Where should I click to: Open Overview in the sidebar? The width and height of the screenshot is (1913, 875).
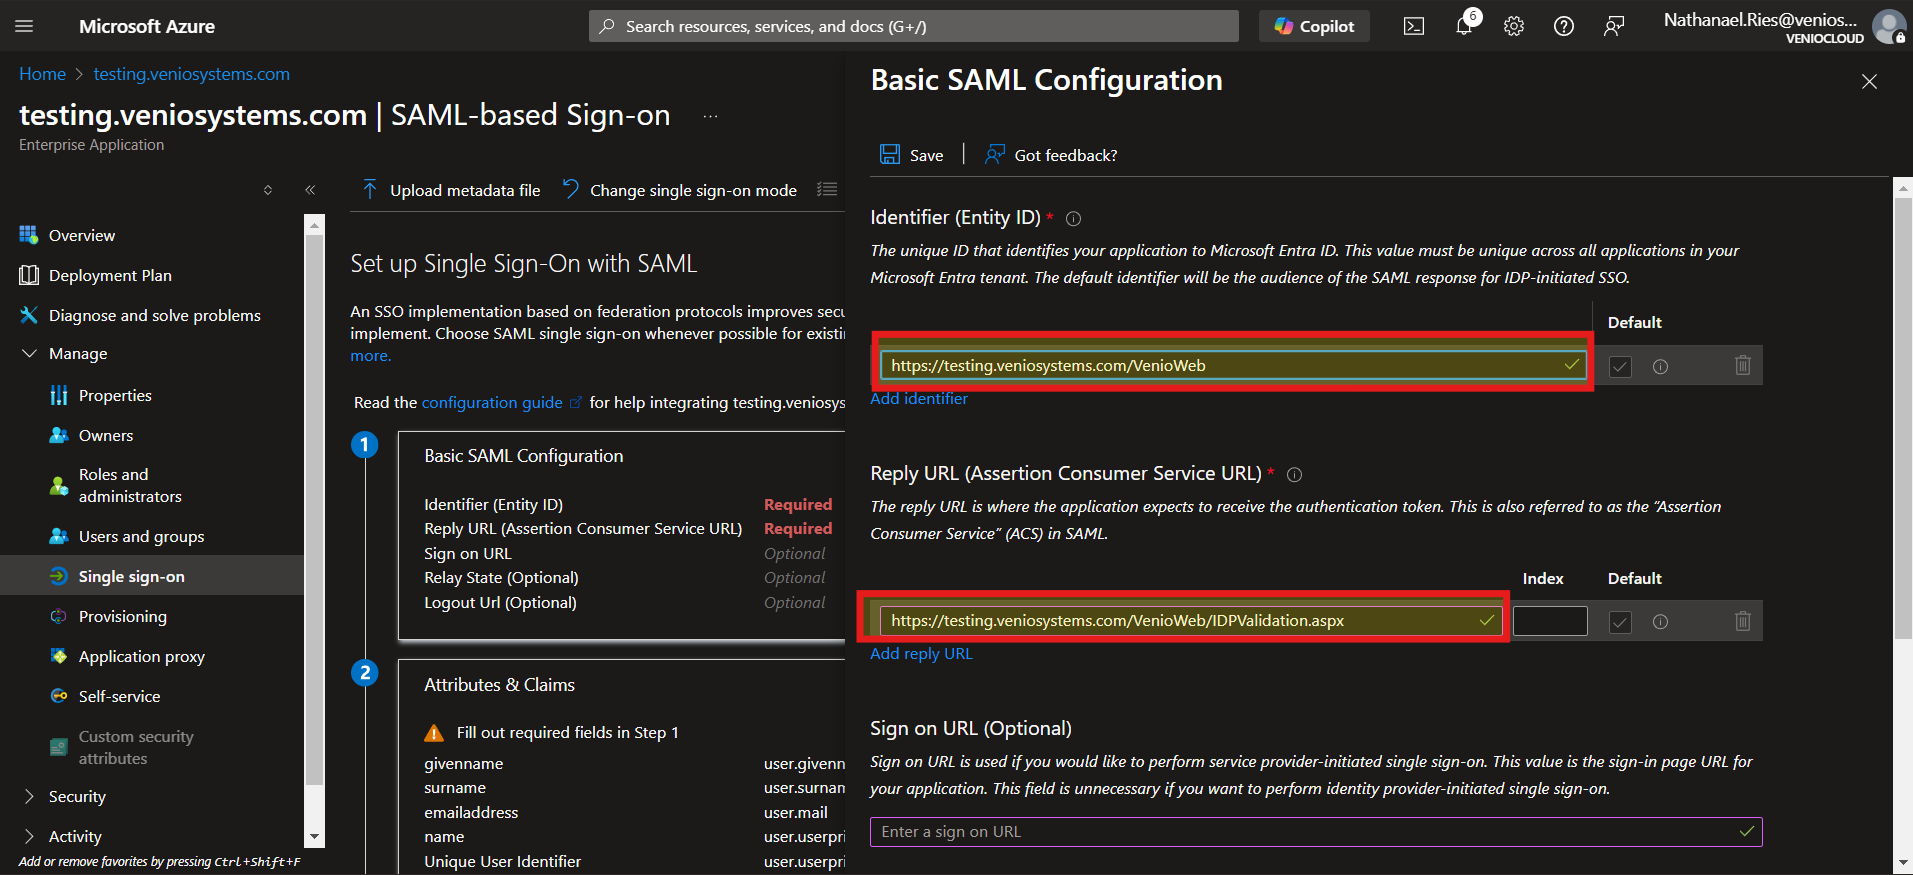click(82, 235)
